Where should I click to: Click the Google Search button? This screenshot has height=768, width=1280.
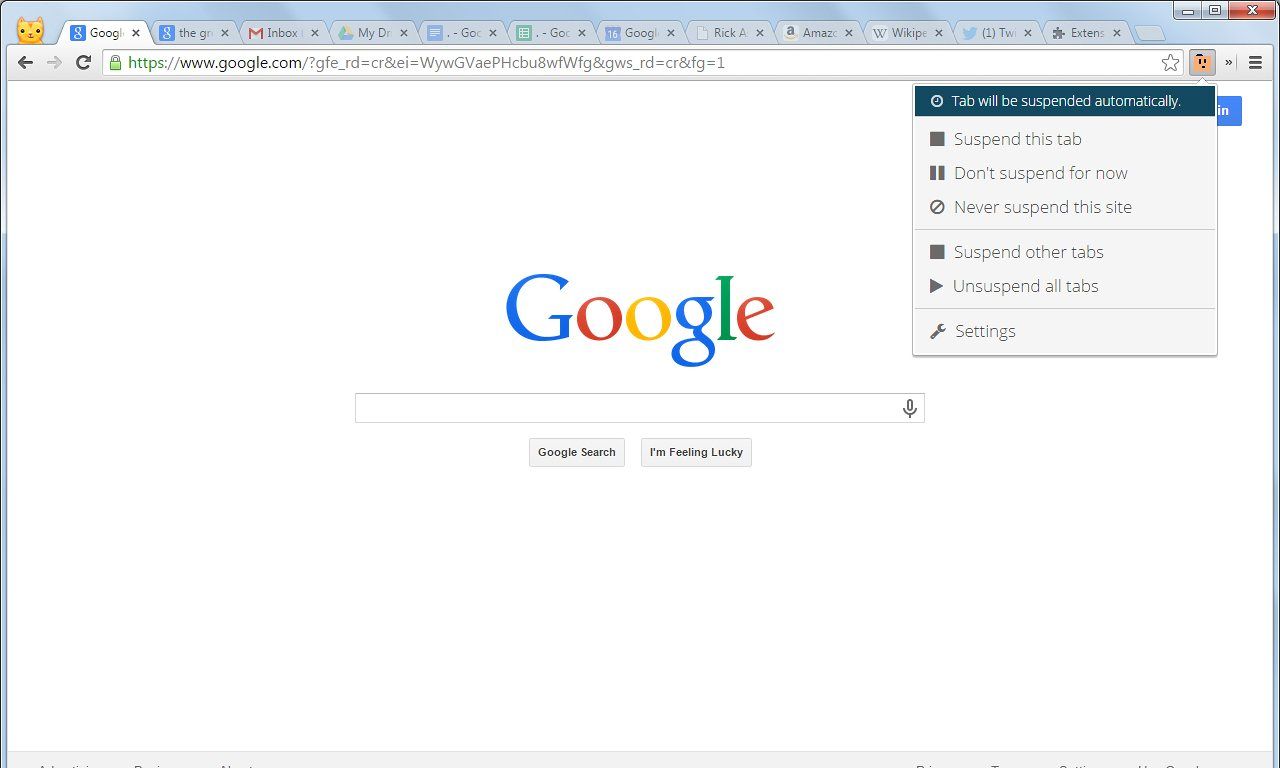[x=577, y=452]
